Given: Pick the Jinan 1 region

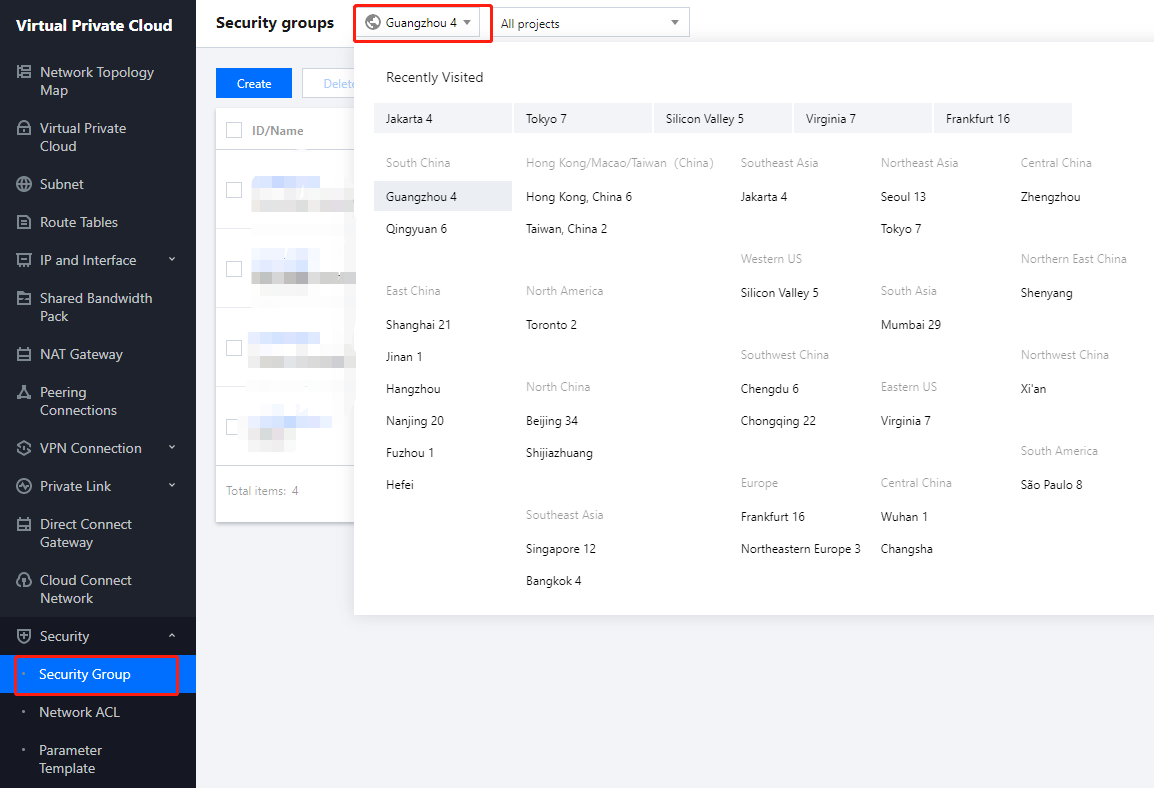Looking at the screenshot, I should point(404,357).
